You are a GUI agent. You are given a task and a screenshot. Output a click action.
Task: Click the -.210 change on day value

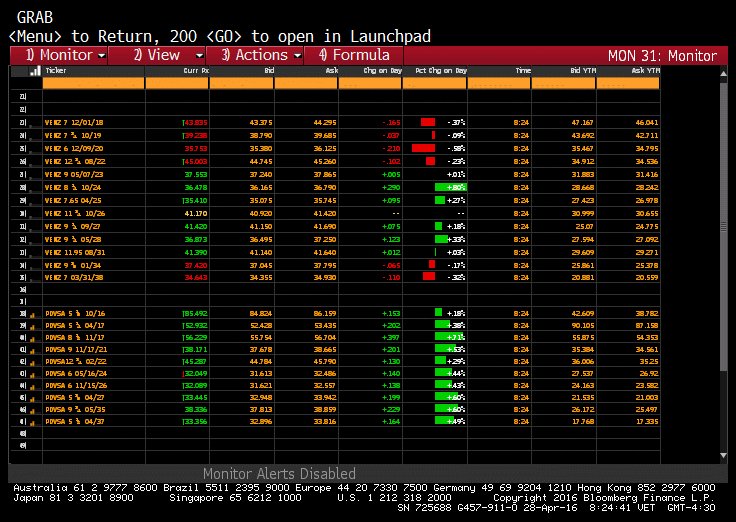391,148
